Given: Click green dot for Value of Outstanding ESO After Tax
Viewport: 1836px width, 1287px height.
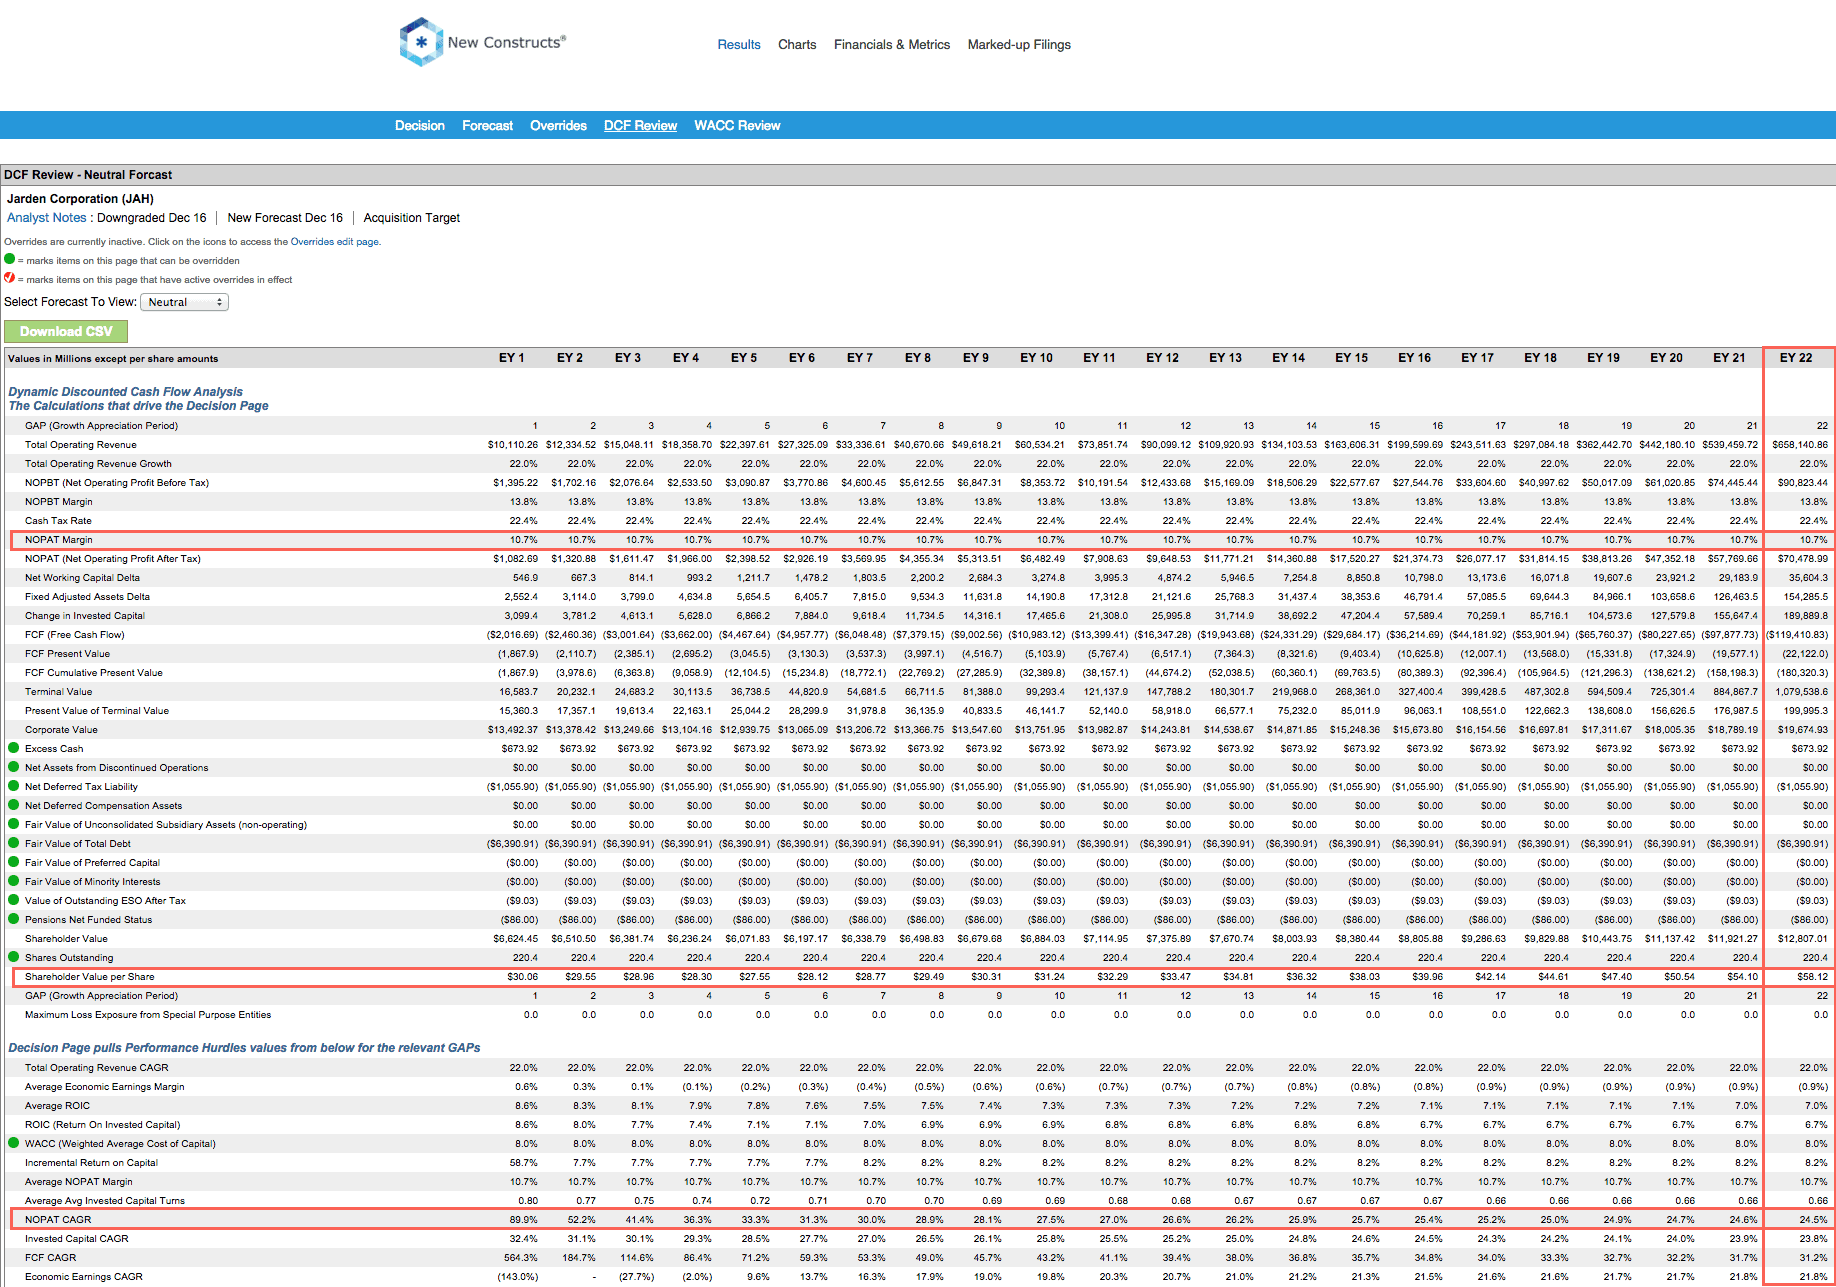Looking at the screenshot, I should click(14, 900).
